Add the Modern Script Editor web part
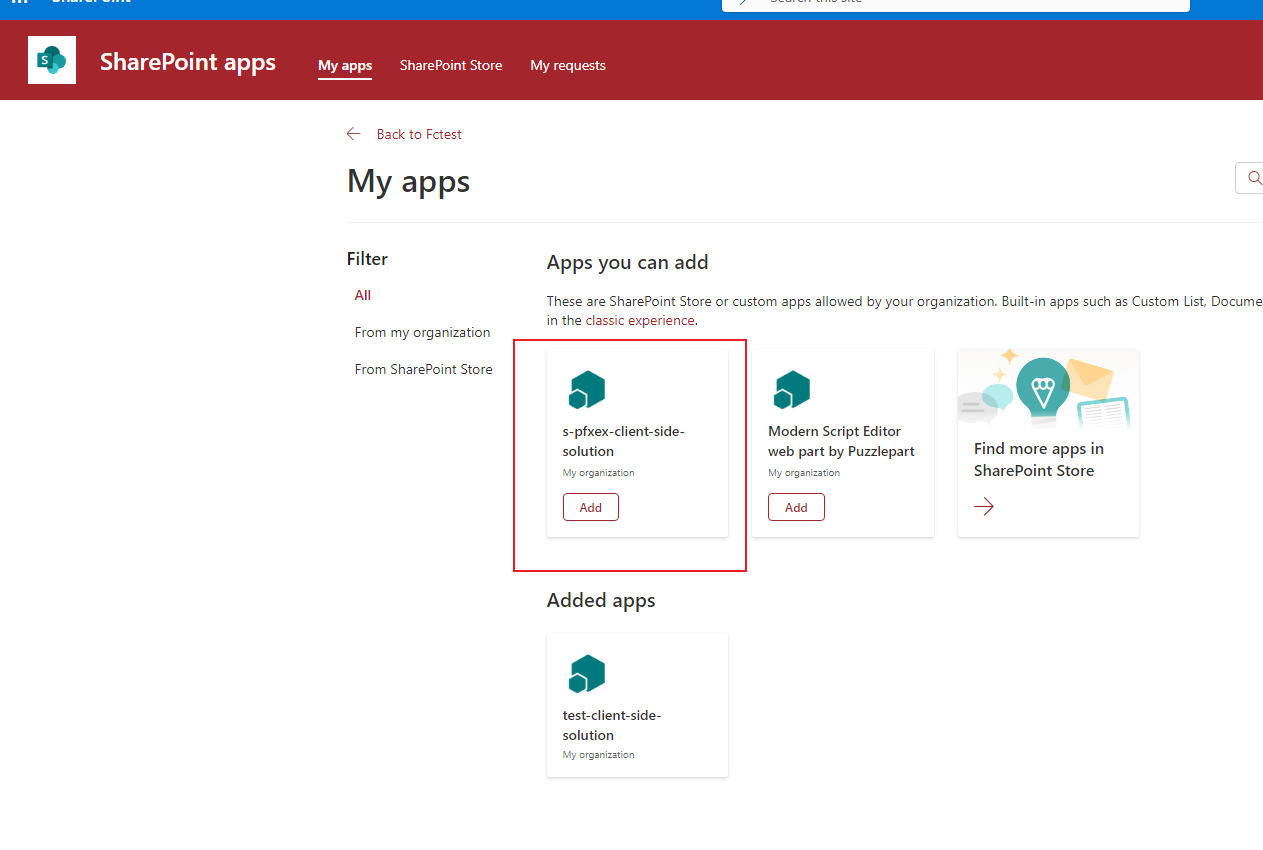Screen dimensions: 1263x850 click(796, 507)
